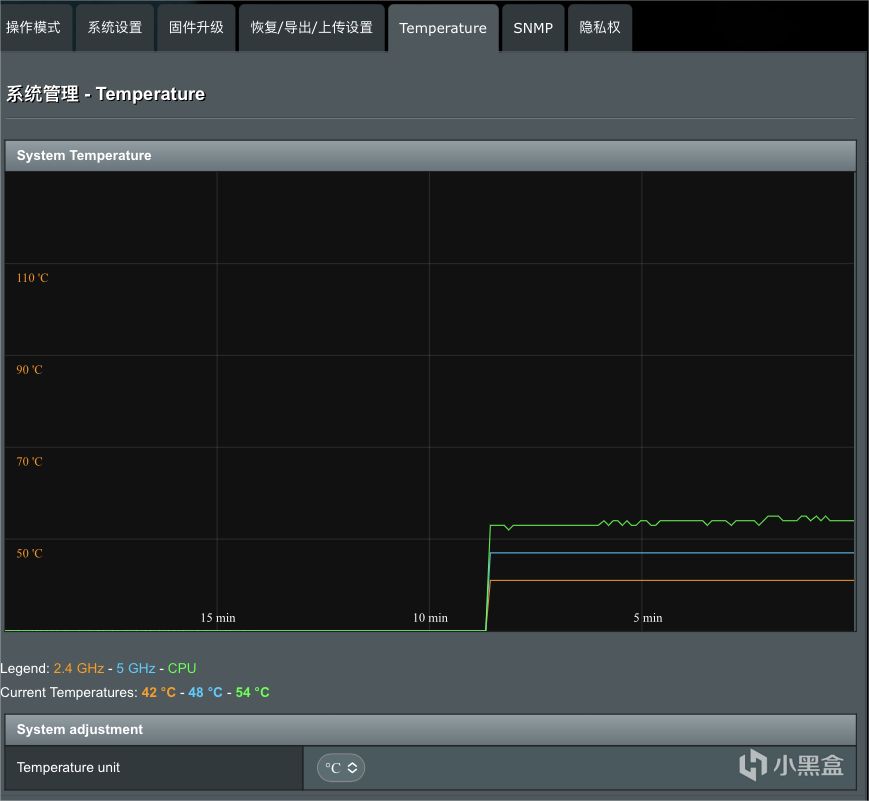Click the 110 °C axis label
Viewport: 869px width, 801px height.
point(32,278)
